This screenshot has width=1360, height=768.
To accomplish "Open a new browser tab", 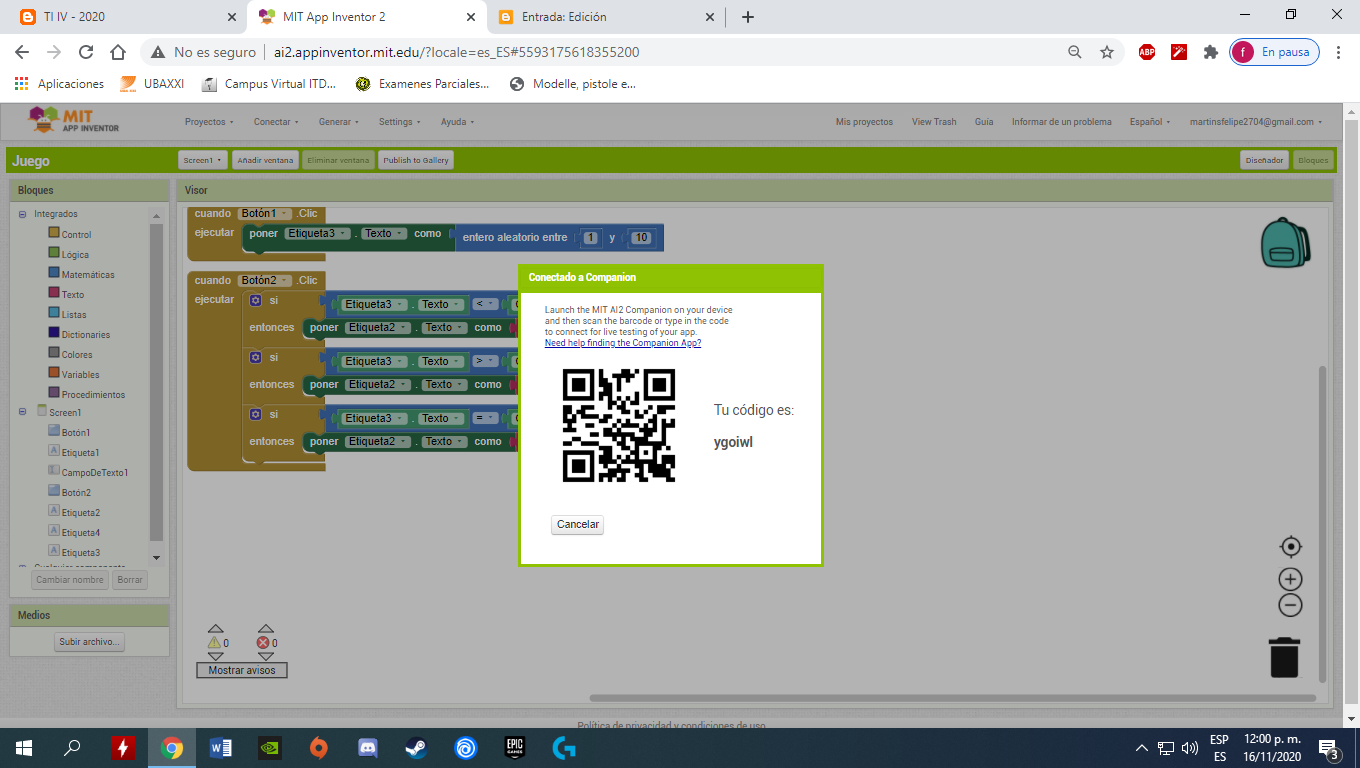I will tap(747, 17).
